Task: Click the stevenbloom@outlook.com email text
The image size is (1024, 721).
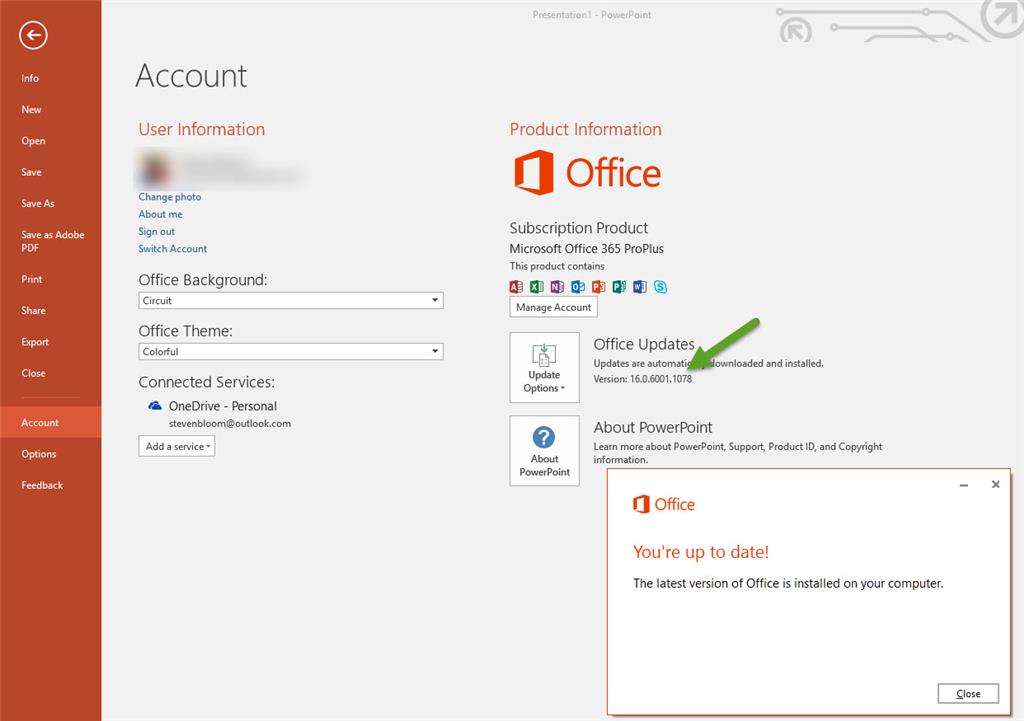Action: coord(230,423)
